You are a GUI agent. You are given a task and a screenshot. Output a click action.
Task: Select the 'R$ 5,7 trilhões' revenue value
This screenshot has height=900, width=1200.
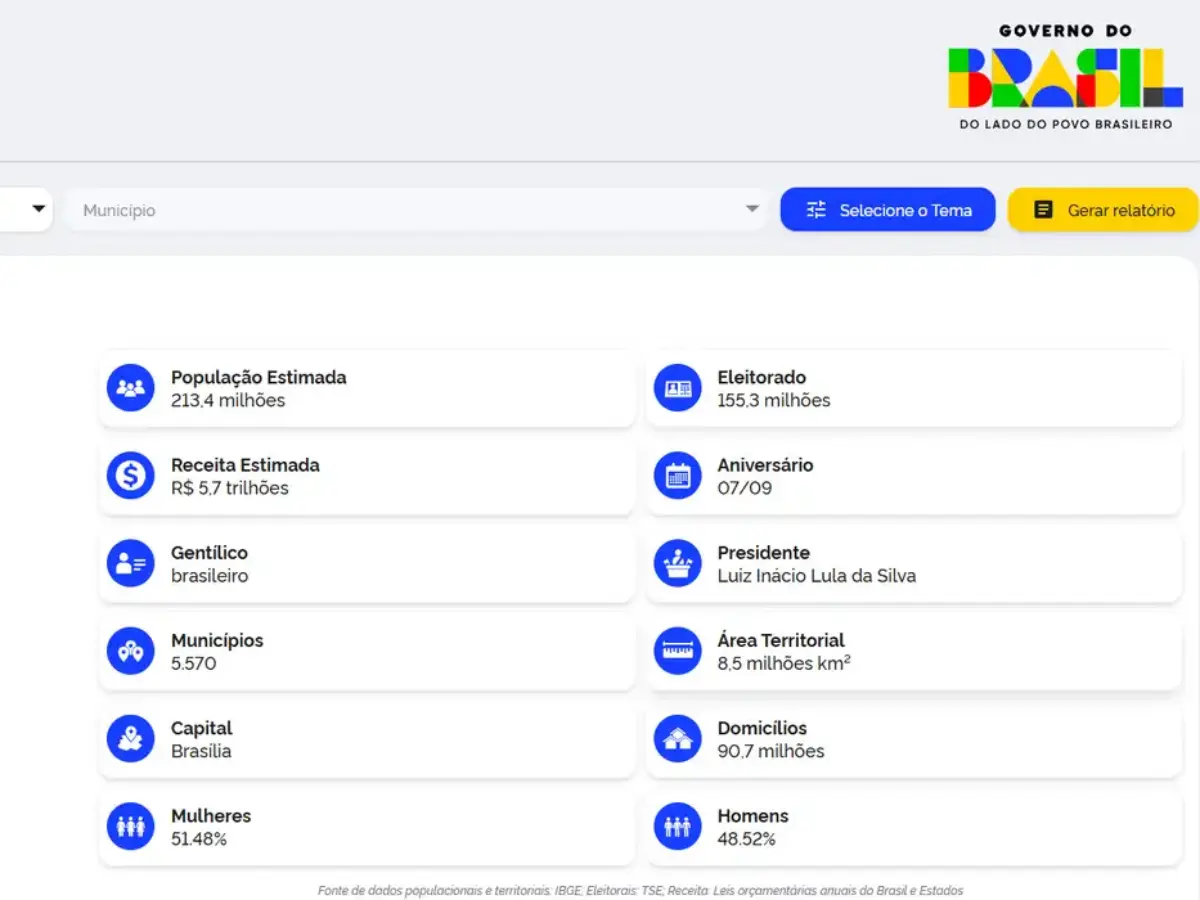[x=230, y=488]
